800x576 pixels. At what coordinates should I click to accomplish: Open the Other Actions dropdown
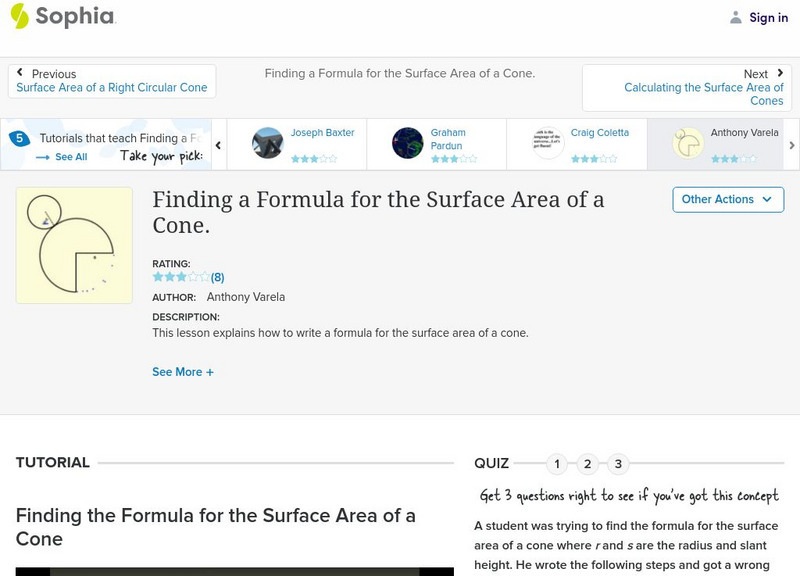[x=726, y=199]
